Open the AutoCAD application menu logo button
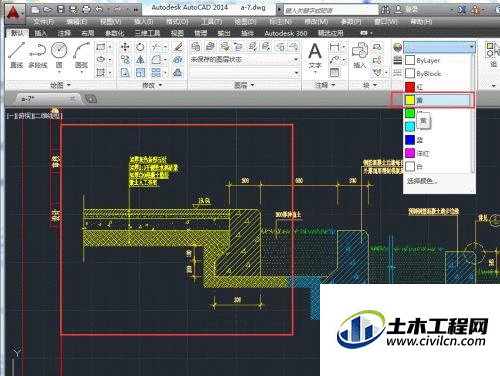500x376 pixels. [x=15, y=13]
